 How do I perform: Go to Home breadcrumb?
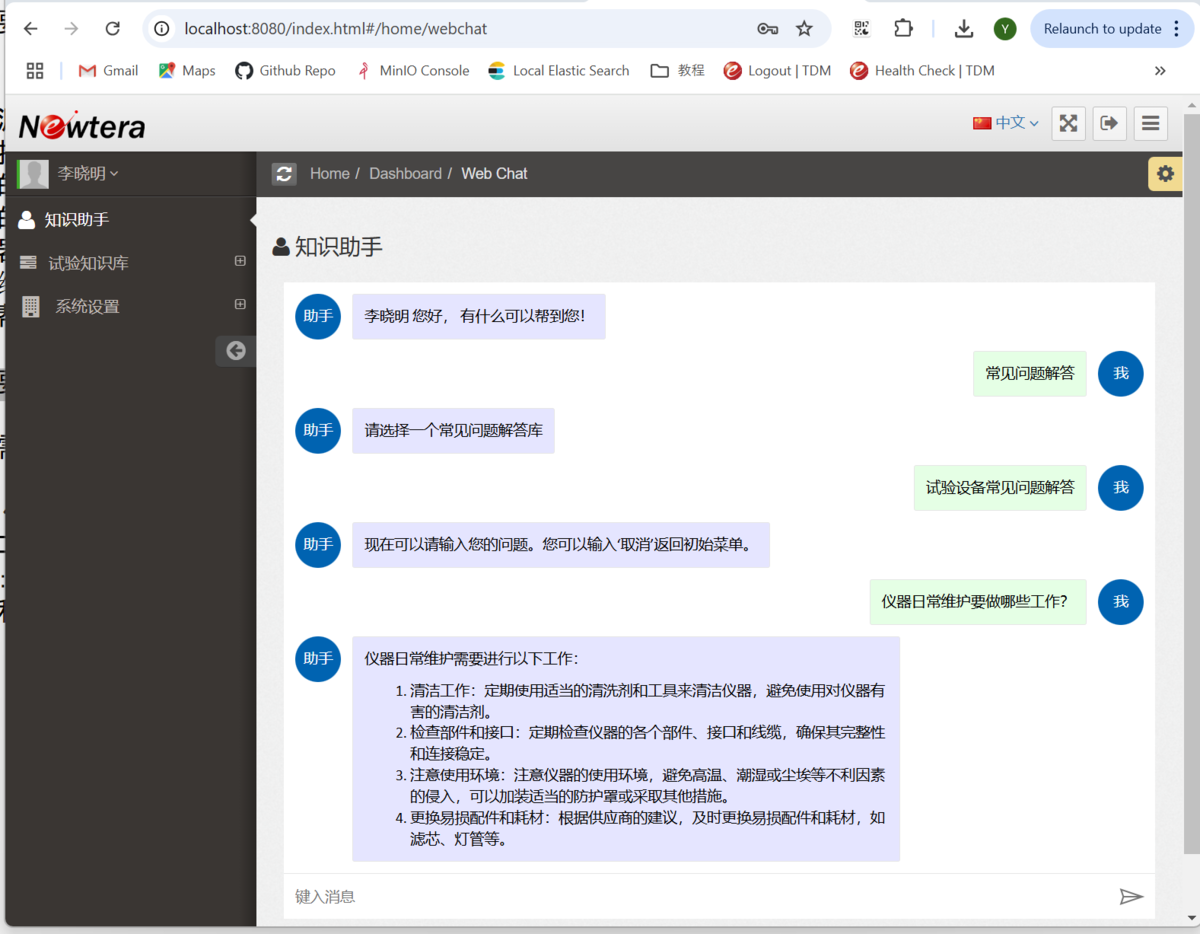[329, 174]
